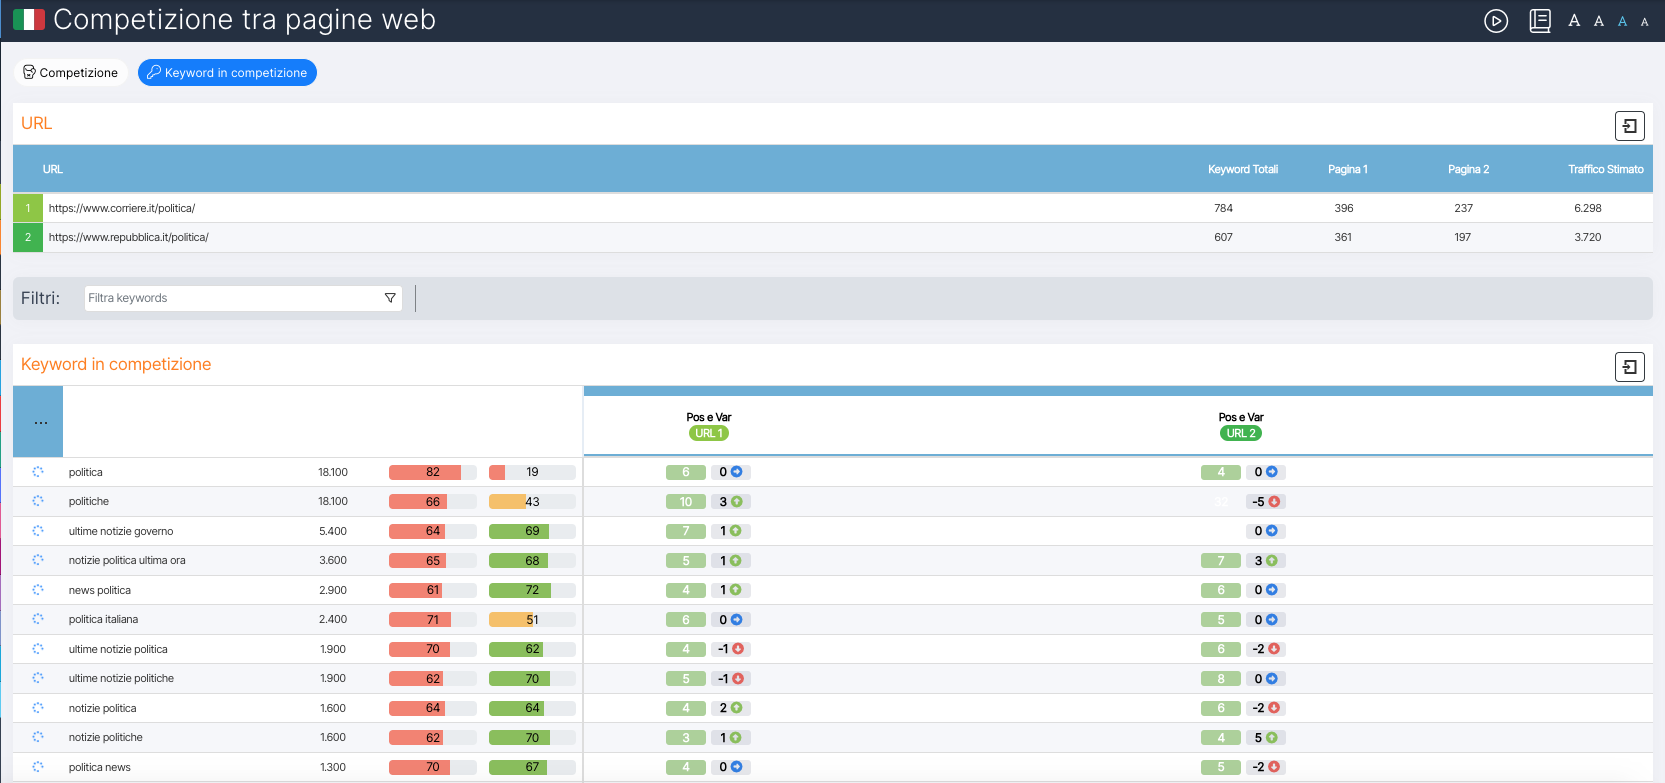Click the loading icon next to 'politica' keyword
Screen dimensions: 1665x783
click(x=38, y=472)
